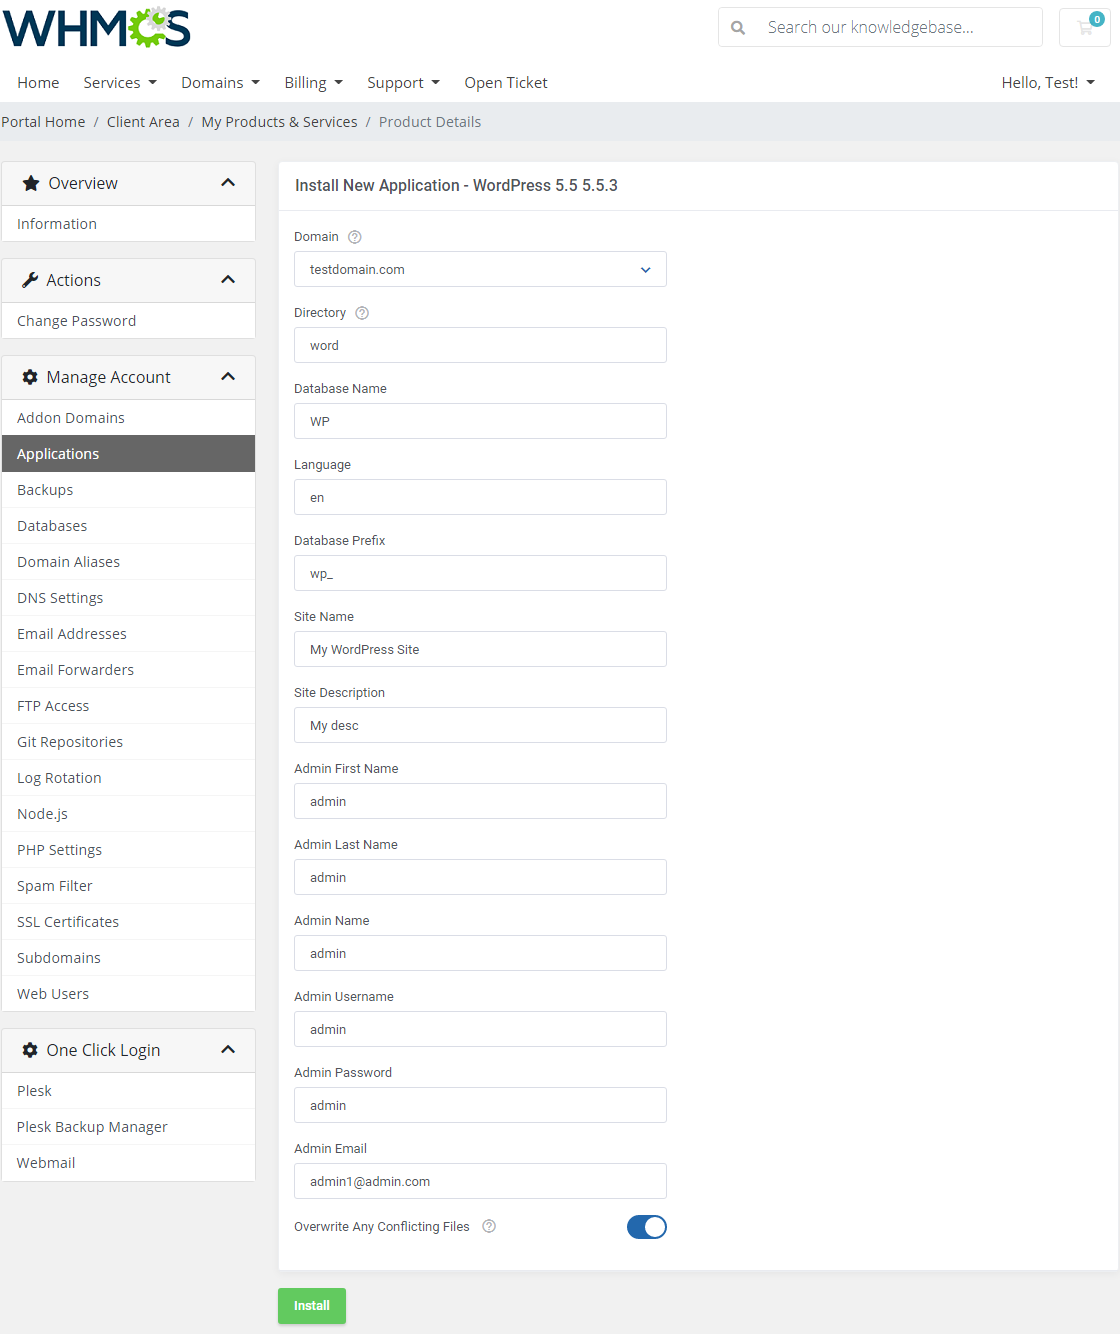Go to Home in top menu
Viewport: 1120px width, 1334px height.
click(38, 83)
